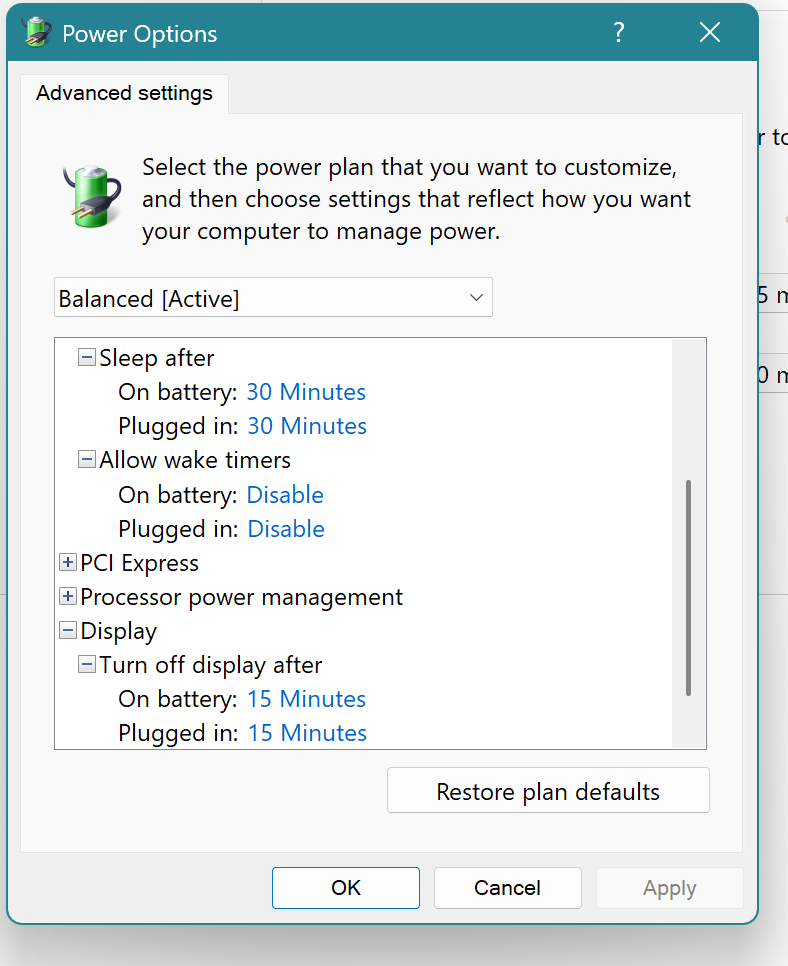Expand Processor power management node

point(68,596)
